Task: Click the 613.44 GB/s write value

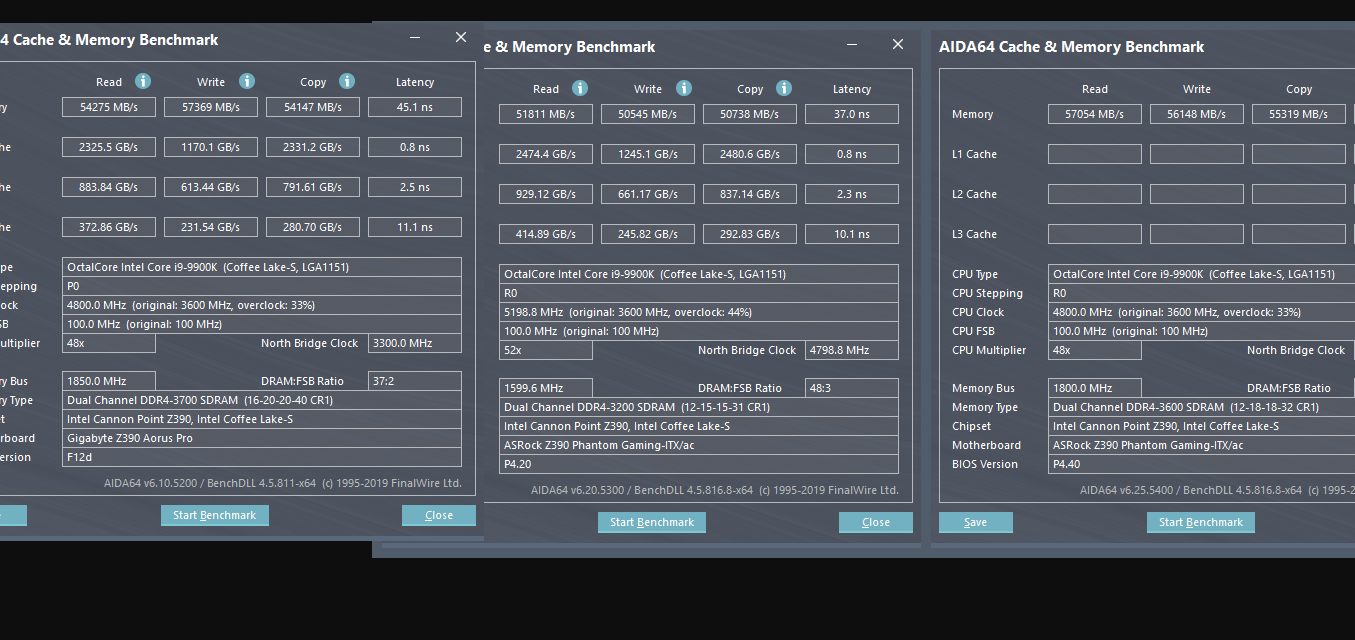Action: [x=211, y=187]
